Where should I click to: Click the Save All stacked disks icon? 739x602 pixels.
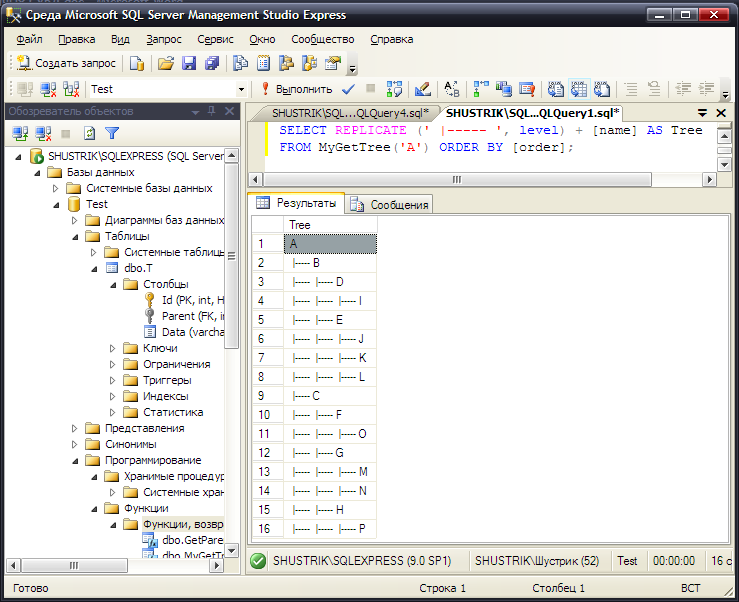point(212,63)
